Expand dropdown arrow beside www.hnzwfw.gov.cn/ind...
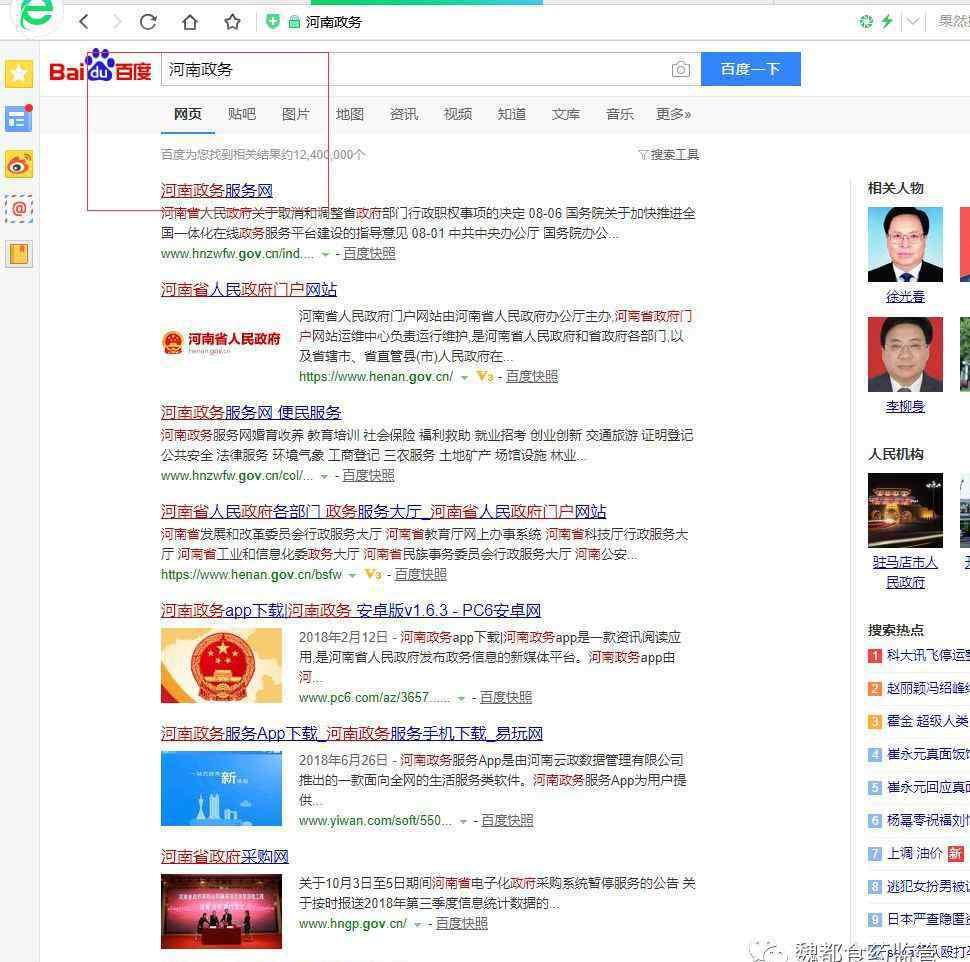The image size is (970, 962). tap(325, 254)
